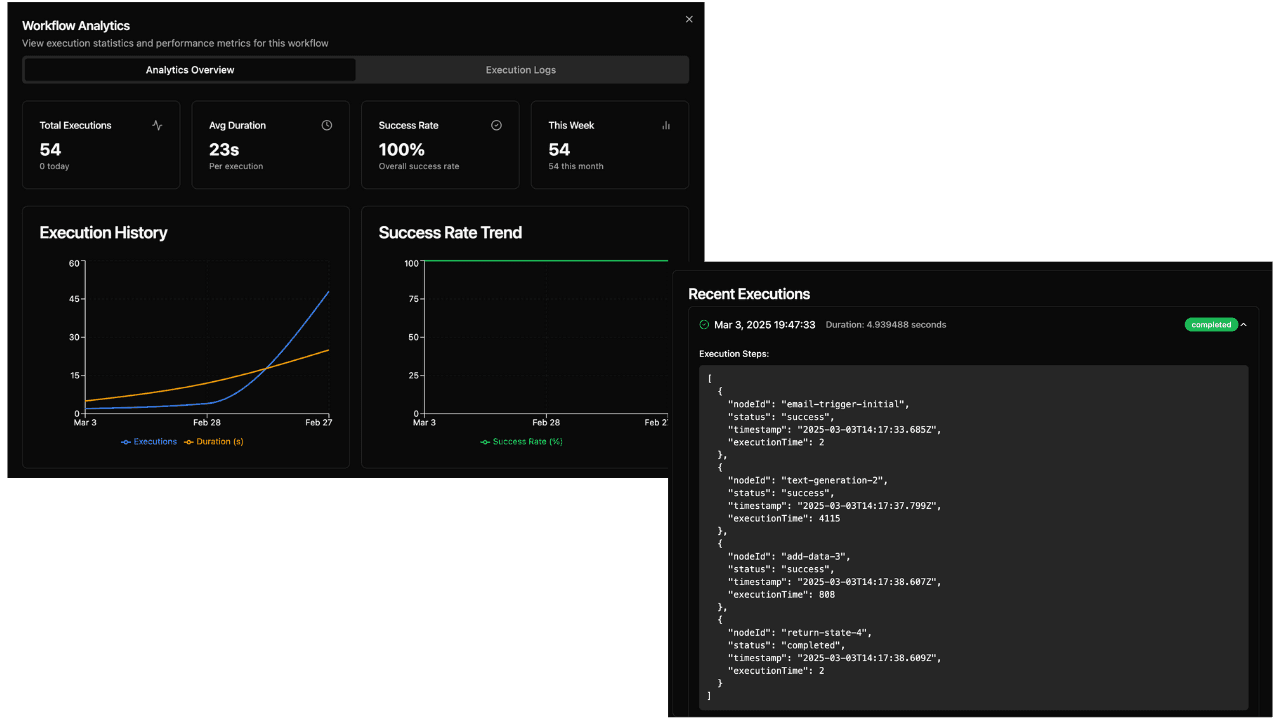Click the Success Rate check-circle icon
The width and height of the screenshot is (1280, 720).
click(496, 125)
